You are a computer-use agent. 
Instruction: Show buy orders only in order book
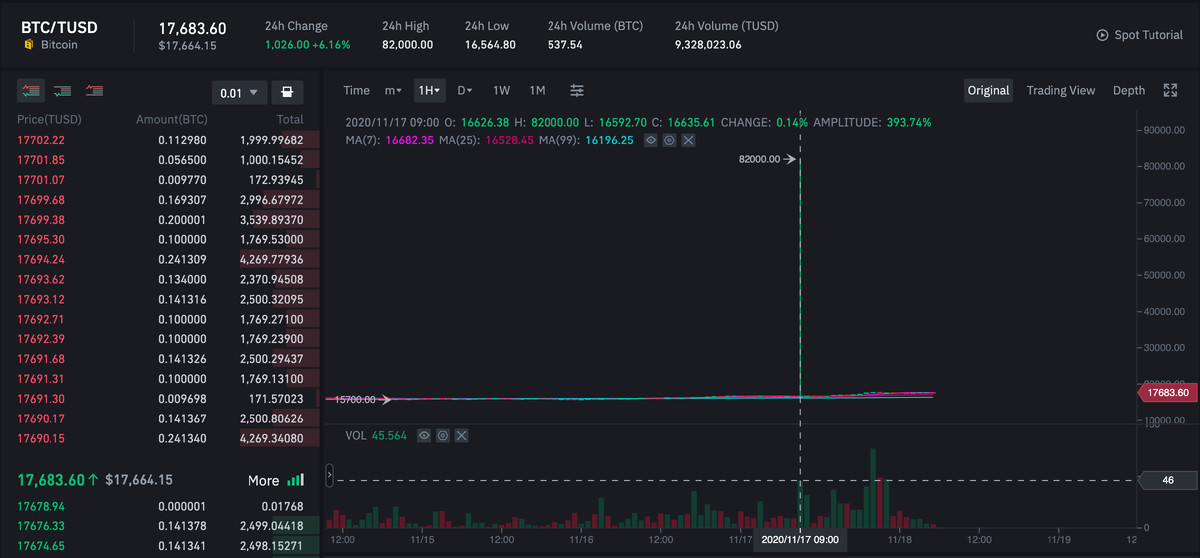[x=62, y=91]
